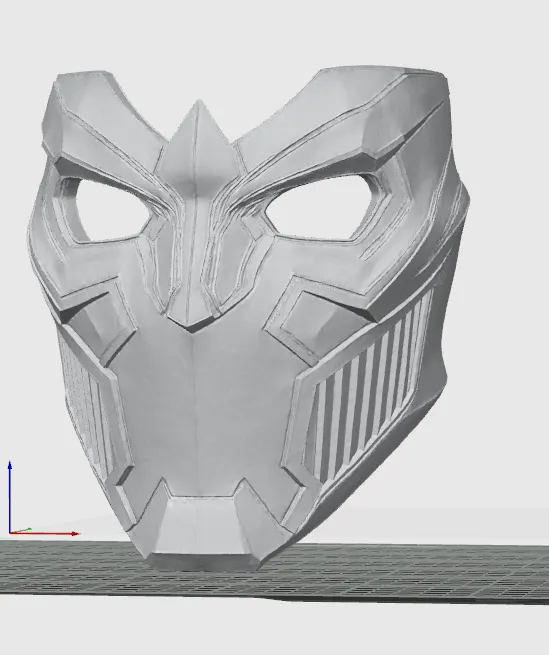Select the 3D mask model in viewport
The height and width of the screenshot is (655, 549).
click(x=247, y=317)
